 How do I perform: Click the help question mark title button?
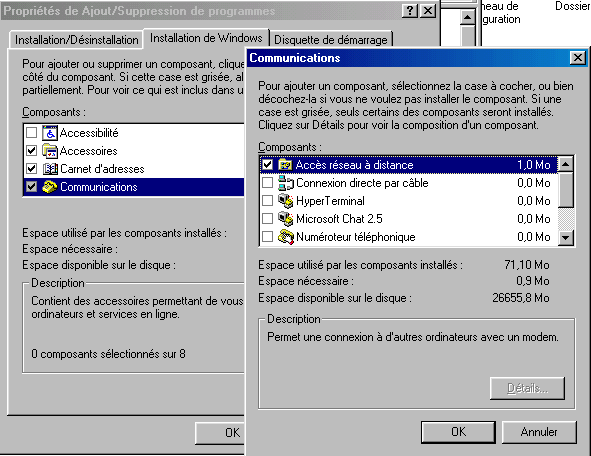pos(410,11)
